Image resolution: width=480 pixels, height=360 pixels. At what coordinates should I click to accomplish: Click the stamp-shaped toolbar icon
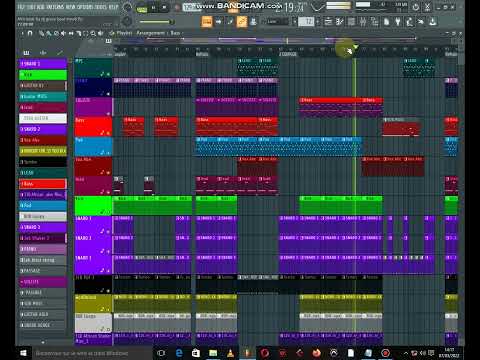(253, 22)
